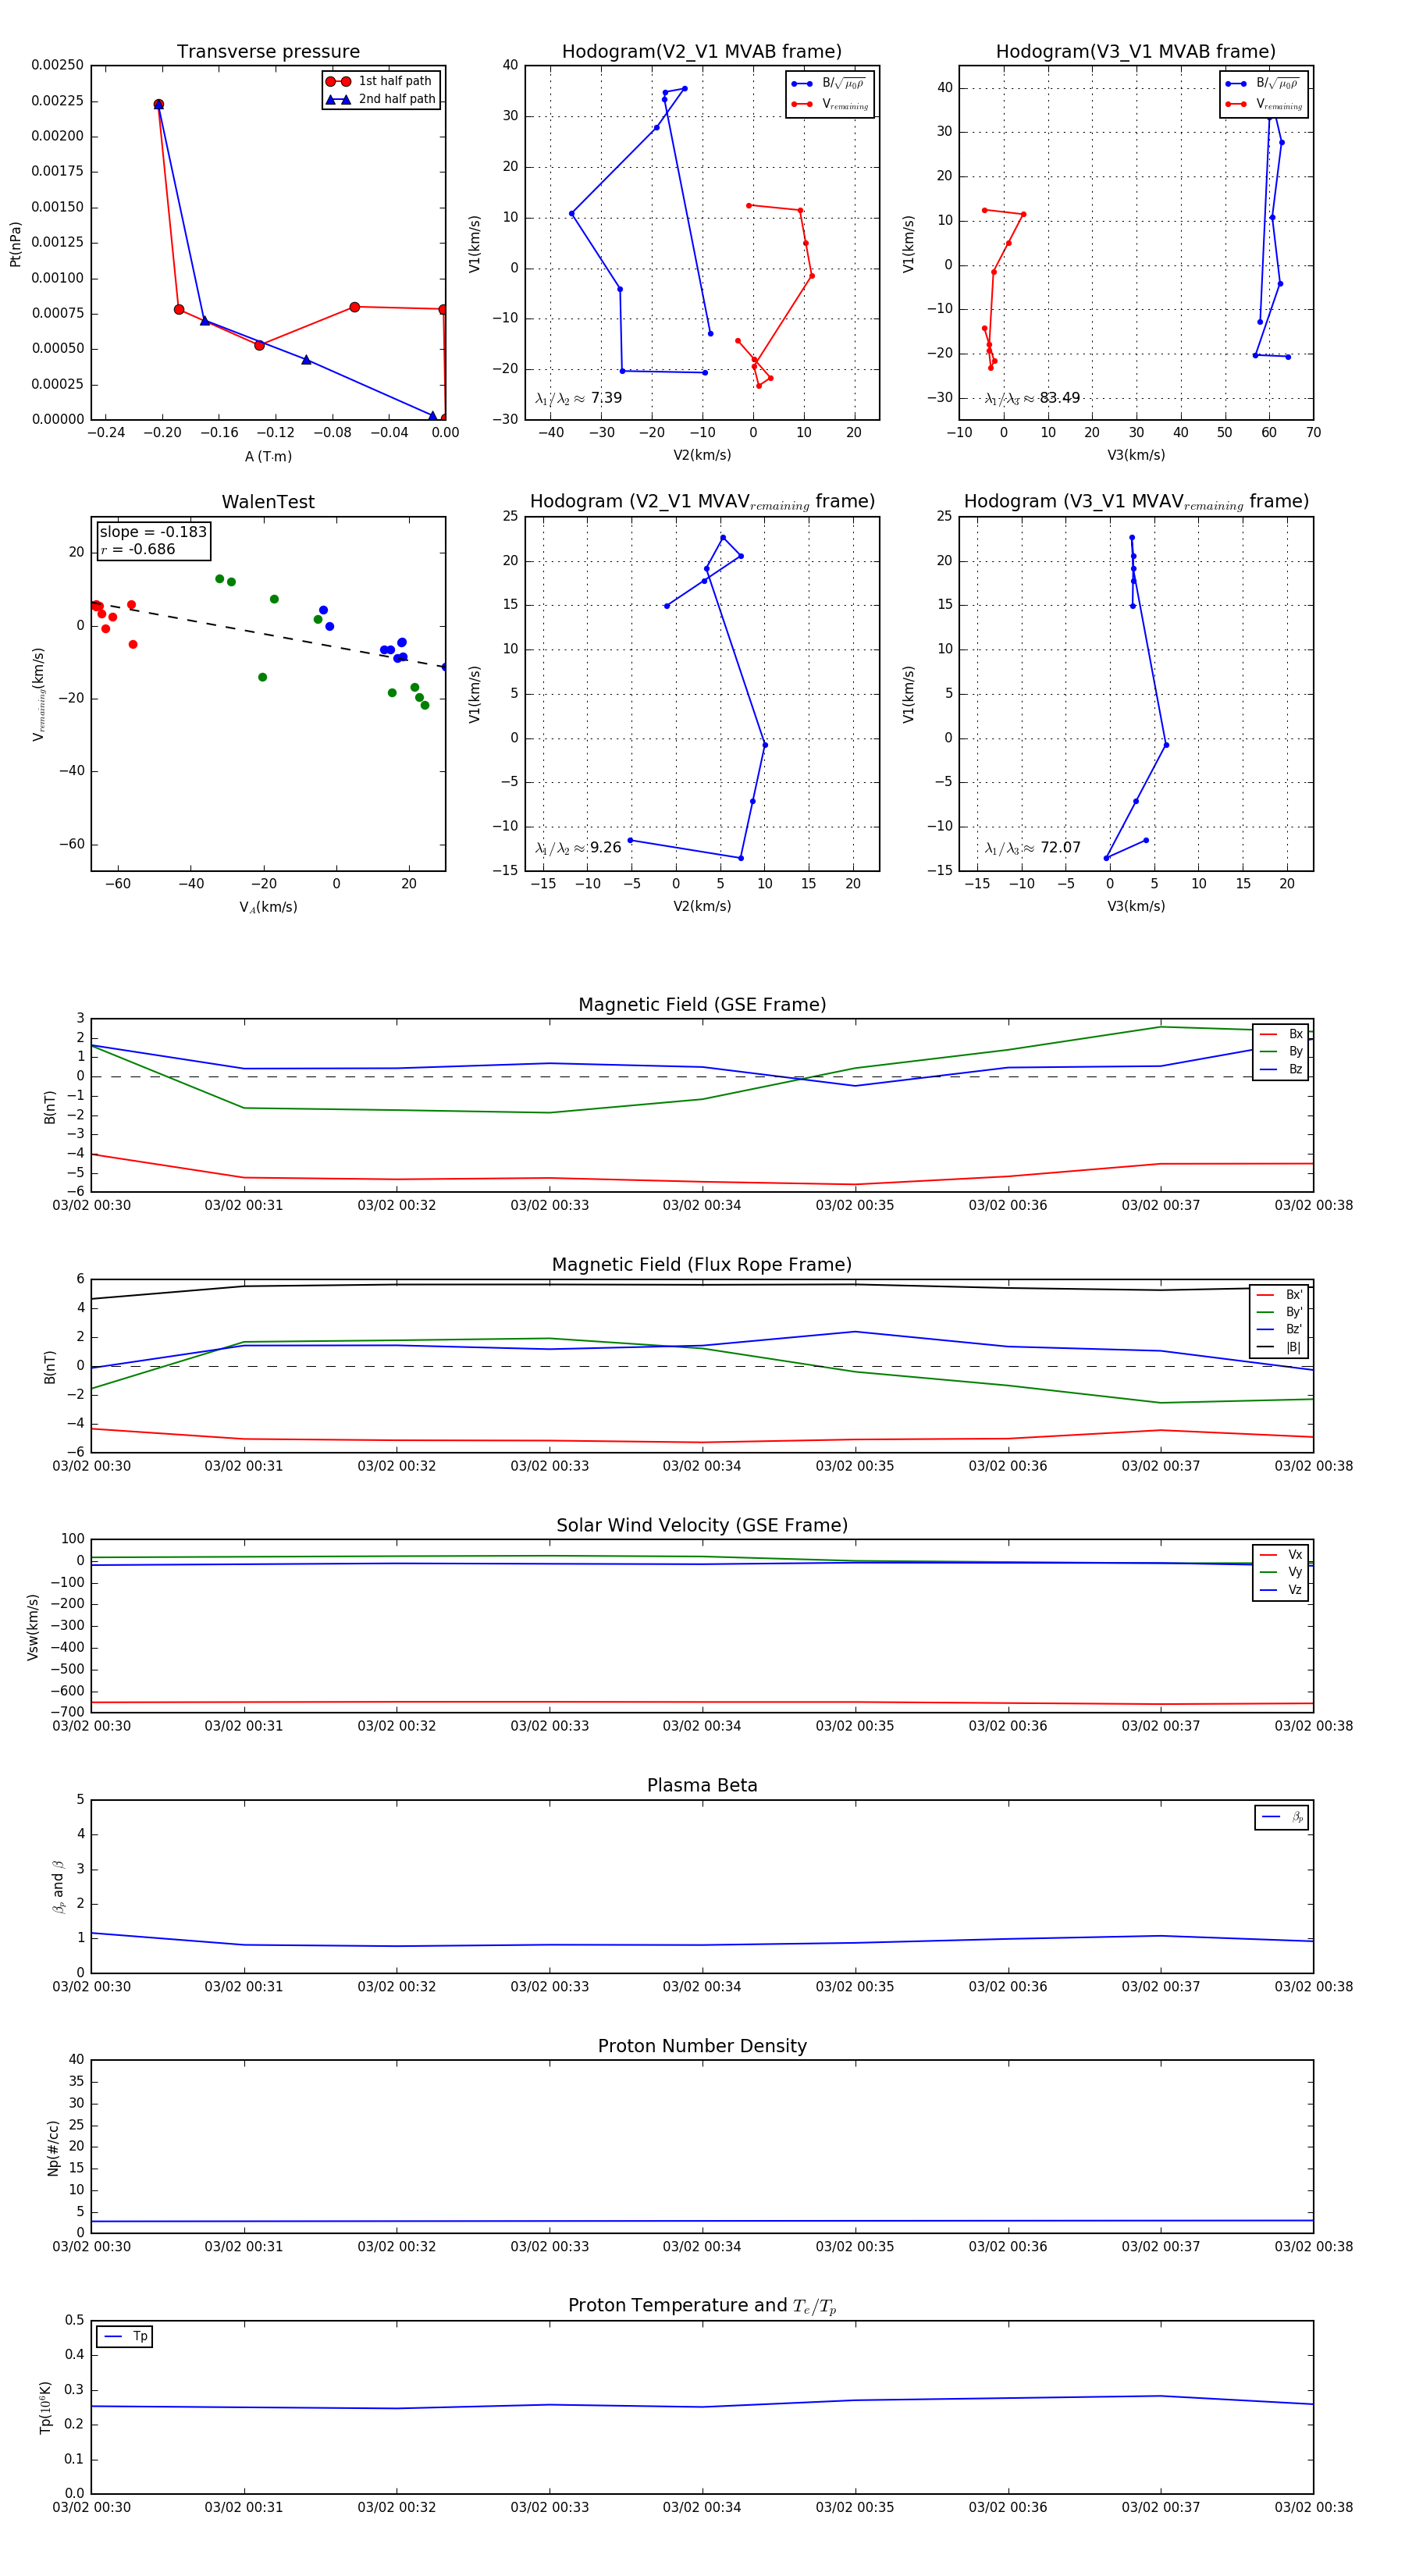Click the "2nd half path" legend entry
Image resolution: width=1405 pixels, height=2576 pixels.
[x=381, y=99]
